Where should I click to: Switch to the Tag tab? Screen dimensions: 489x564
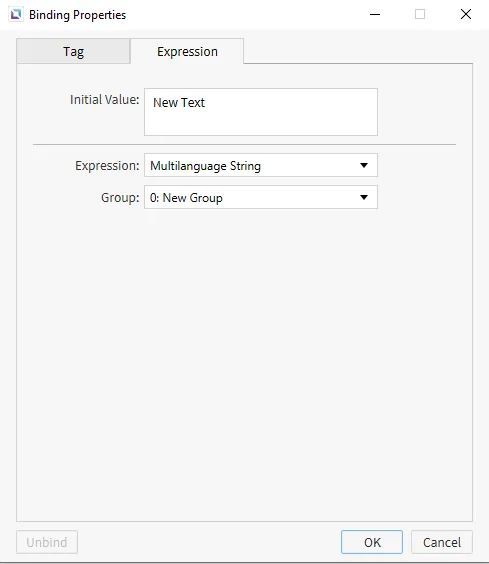(73, 51)
